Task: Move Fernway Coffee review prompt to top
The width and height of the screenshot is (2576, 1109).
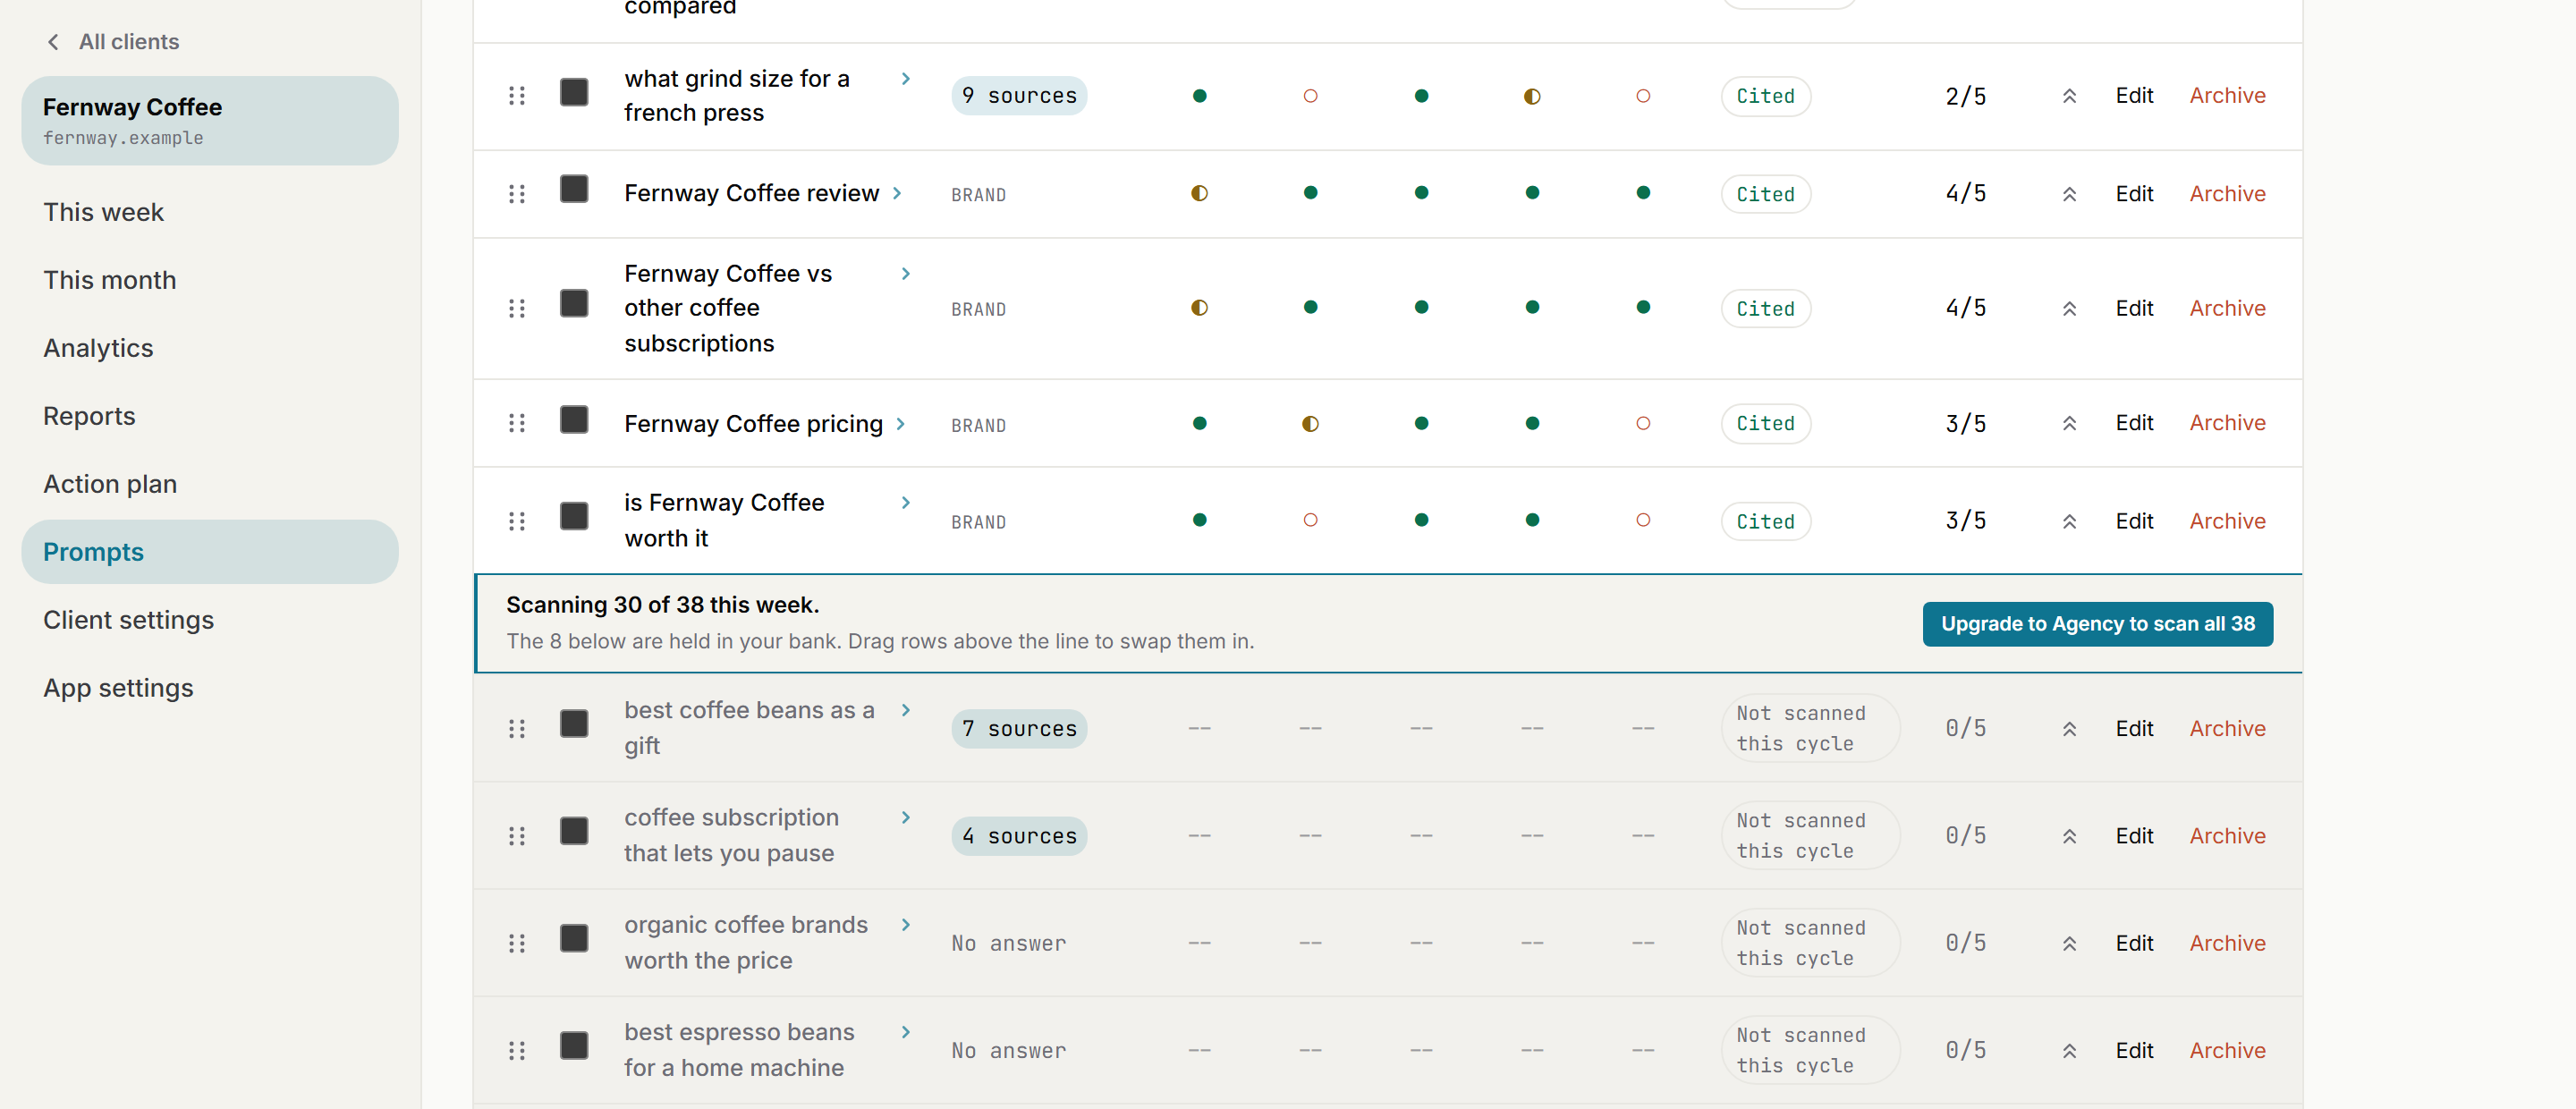Action: (2069, 194)
